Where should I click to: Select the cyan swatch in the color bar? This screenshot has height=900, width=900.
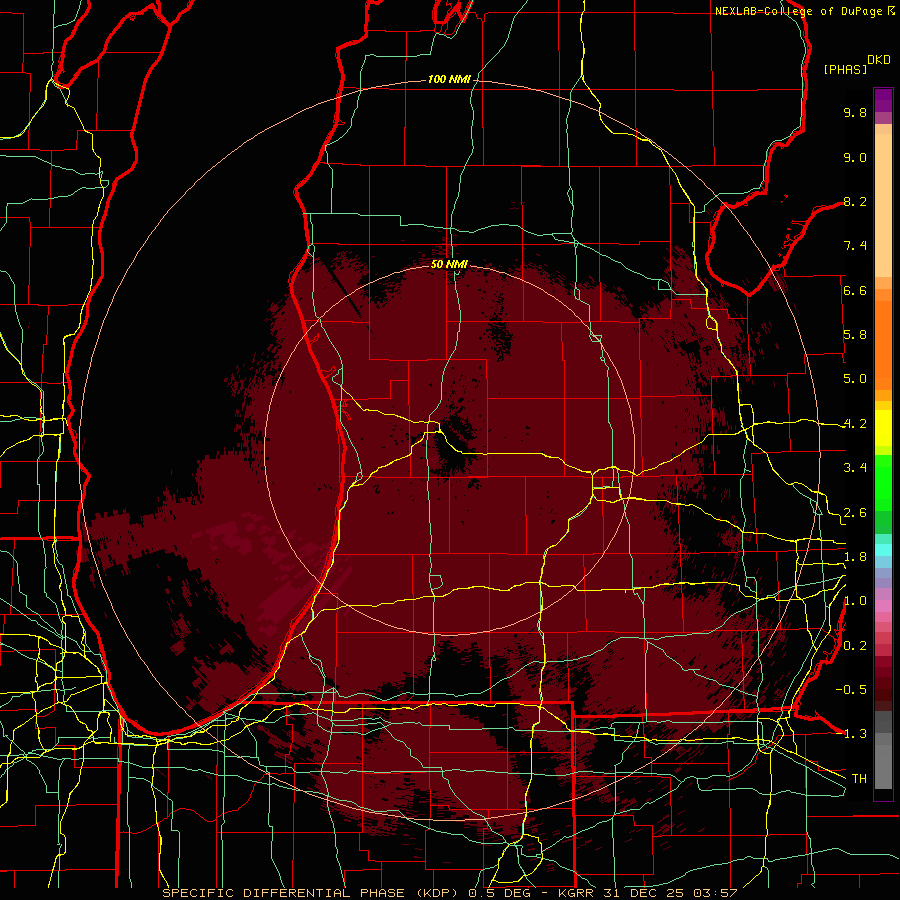coord(883,550)
